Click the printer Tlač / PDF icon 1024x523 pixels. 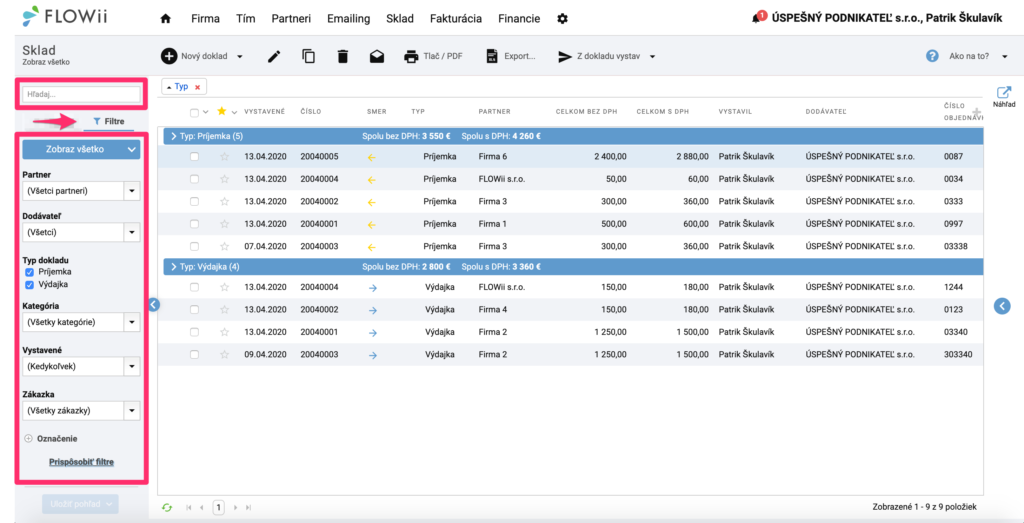click(x=411, y=57)
